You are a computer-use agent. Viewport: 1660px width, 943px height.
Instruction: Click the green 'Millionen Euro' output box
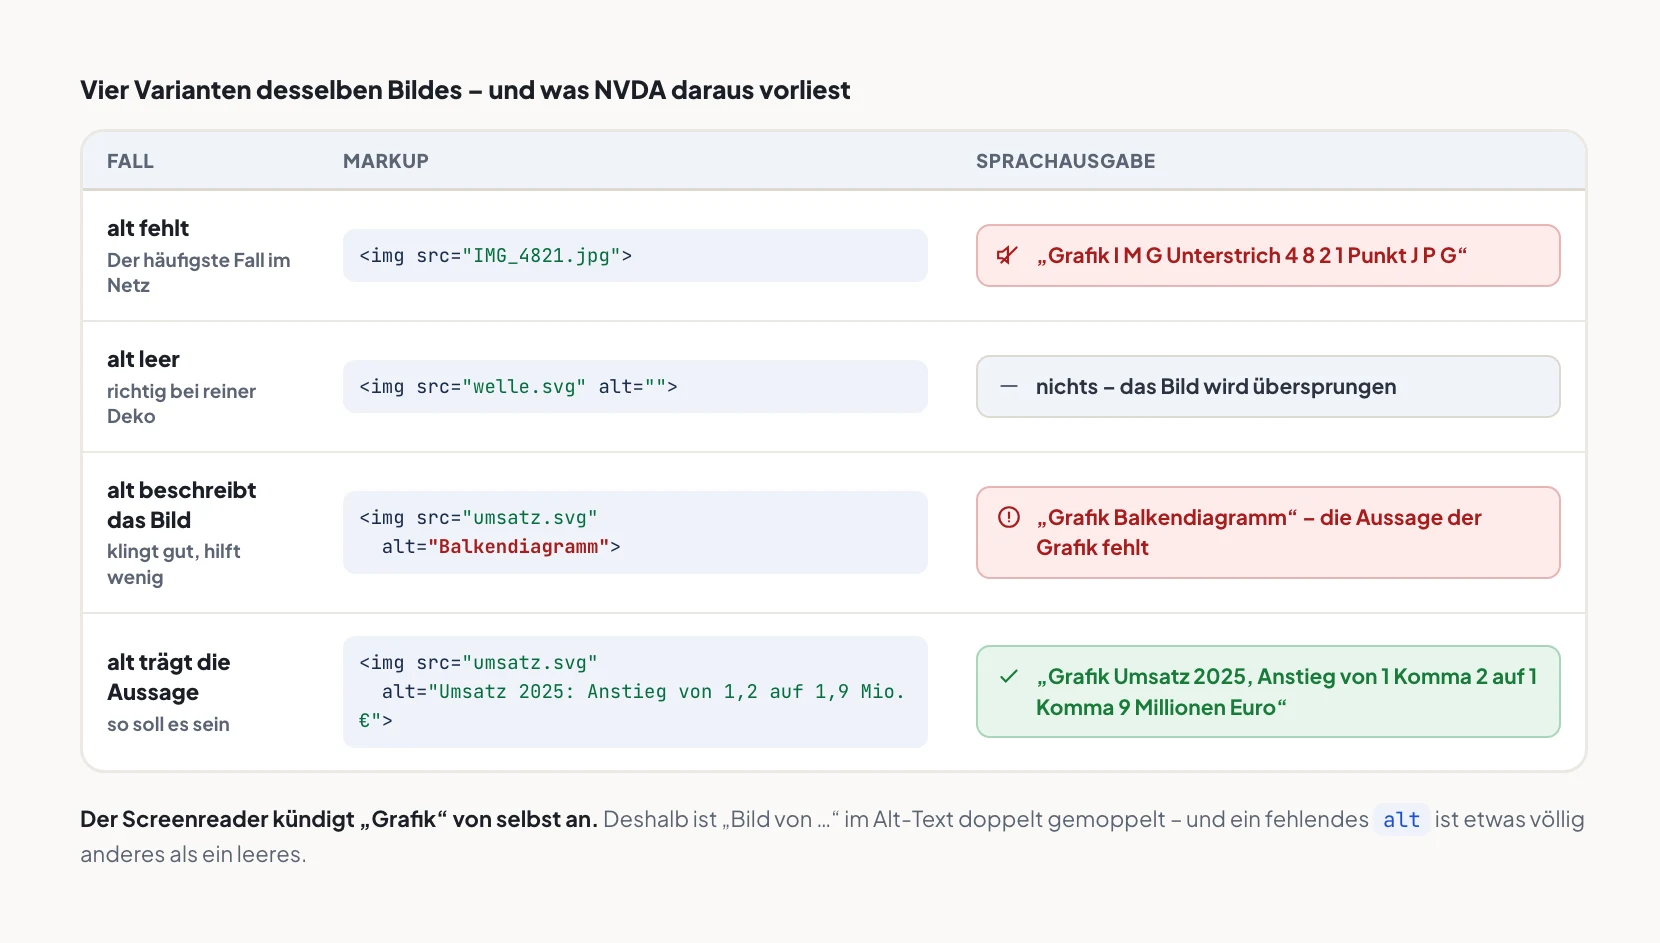click(1268, 692)
